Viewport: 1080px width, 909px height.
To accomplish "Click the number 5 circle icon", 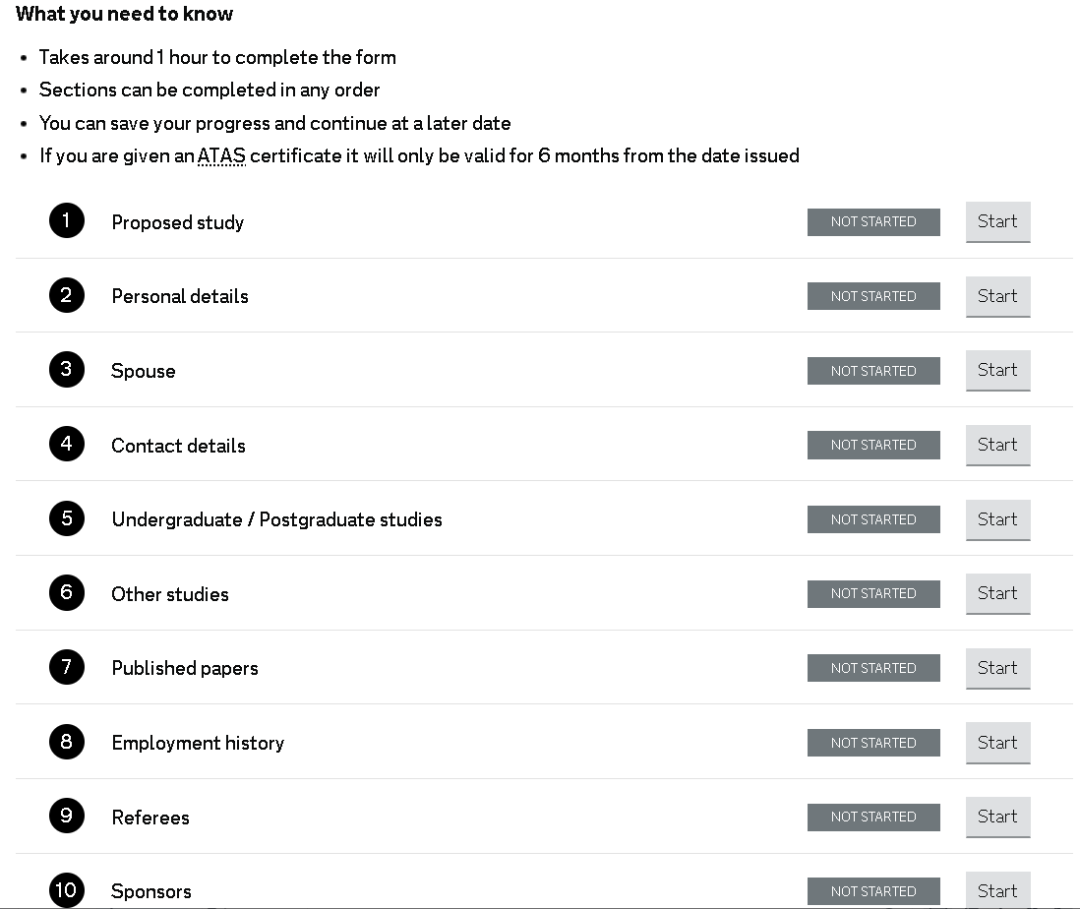I will (66, 519).
